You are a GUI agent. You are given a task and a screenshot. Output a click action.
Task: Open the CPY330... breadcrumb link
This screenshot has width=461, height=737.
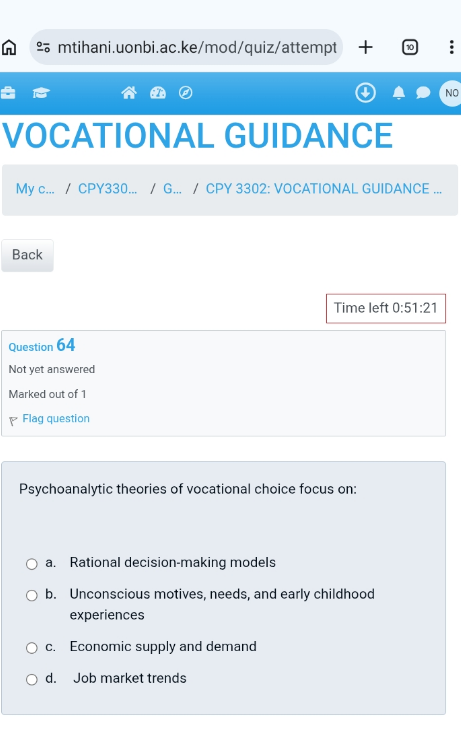(x=108, y=189)
